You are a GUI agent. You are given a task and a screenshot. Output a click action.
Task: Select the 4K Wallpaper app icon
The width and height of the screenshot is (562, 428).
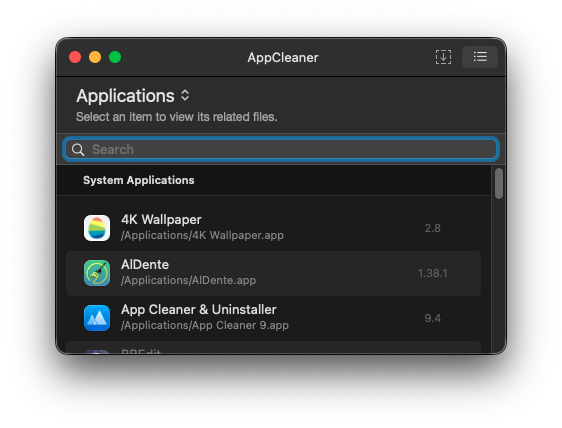(97, 228)
